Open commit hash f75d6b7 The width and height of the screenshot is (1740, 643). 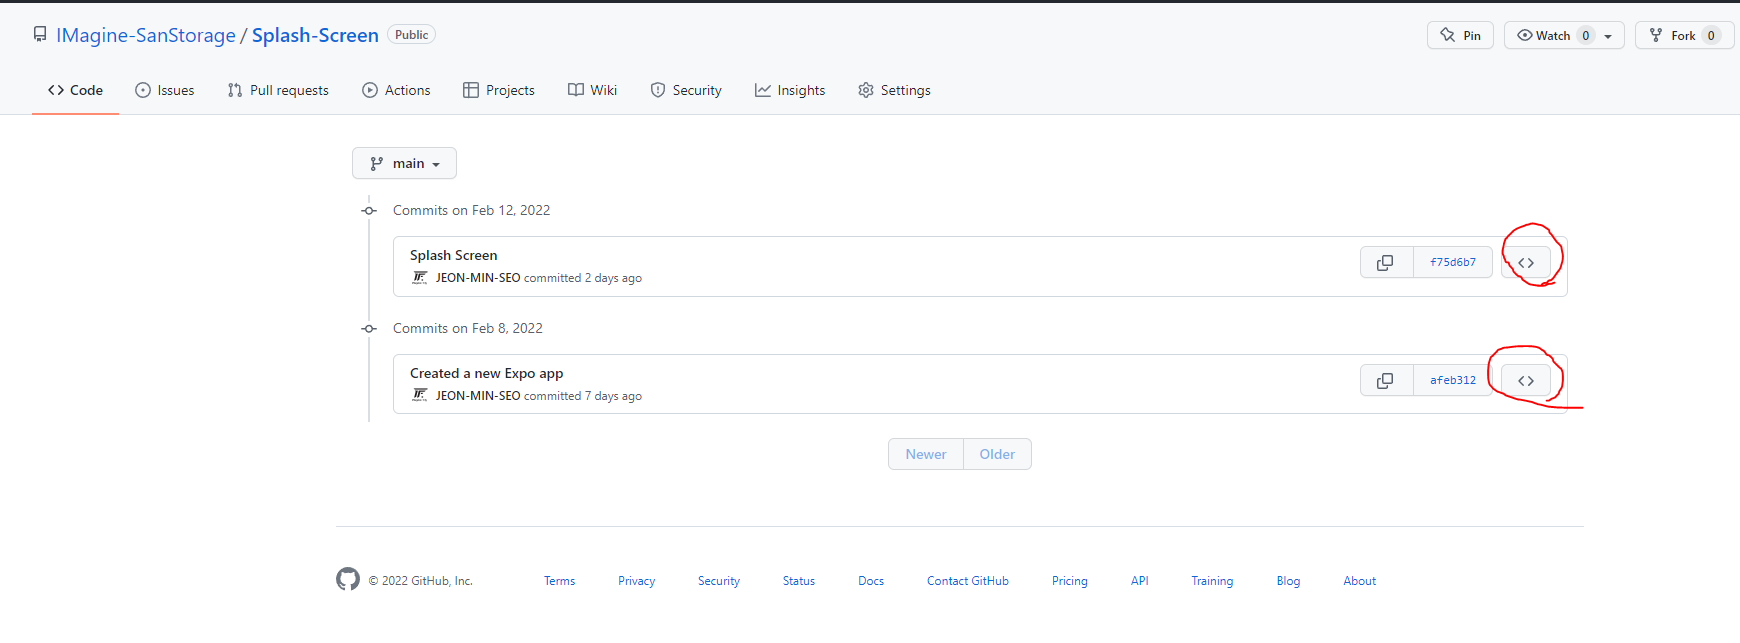[1453, 262]
